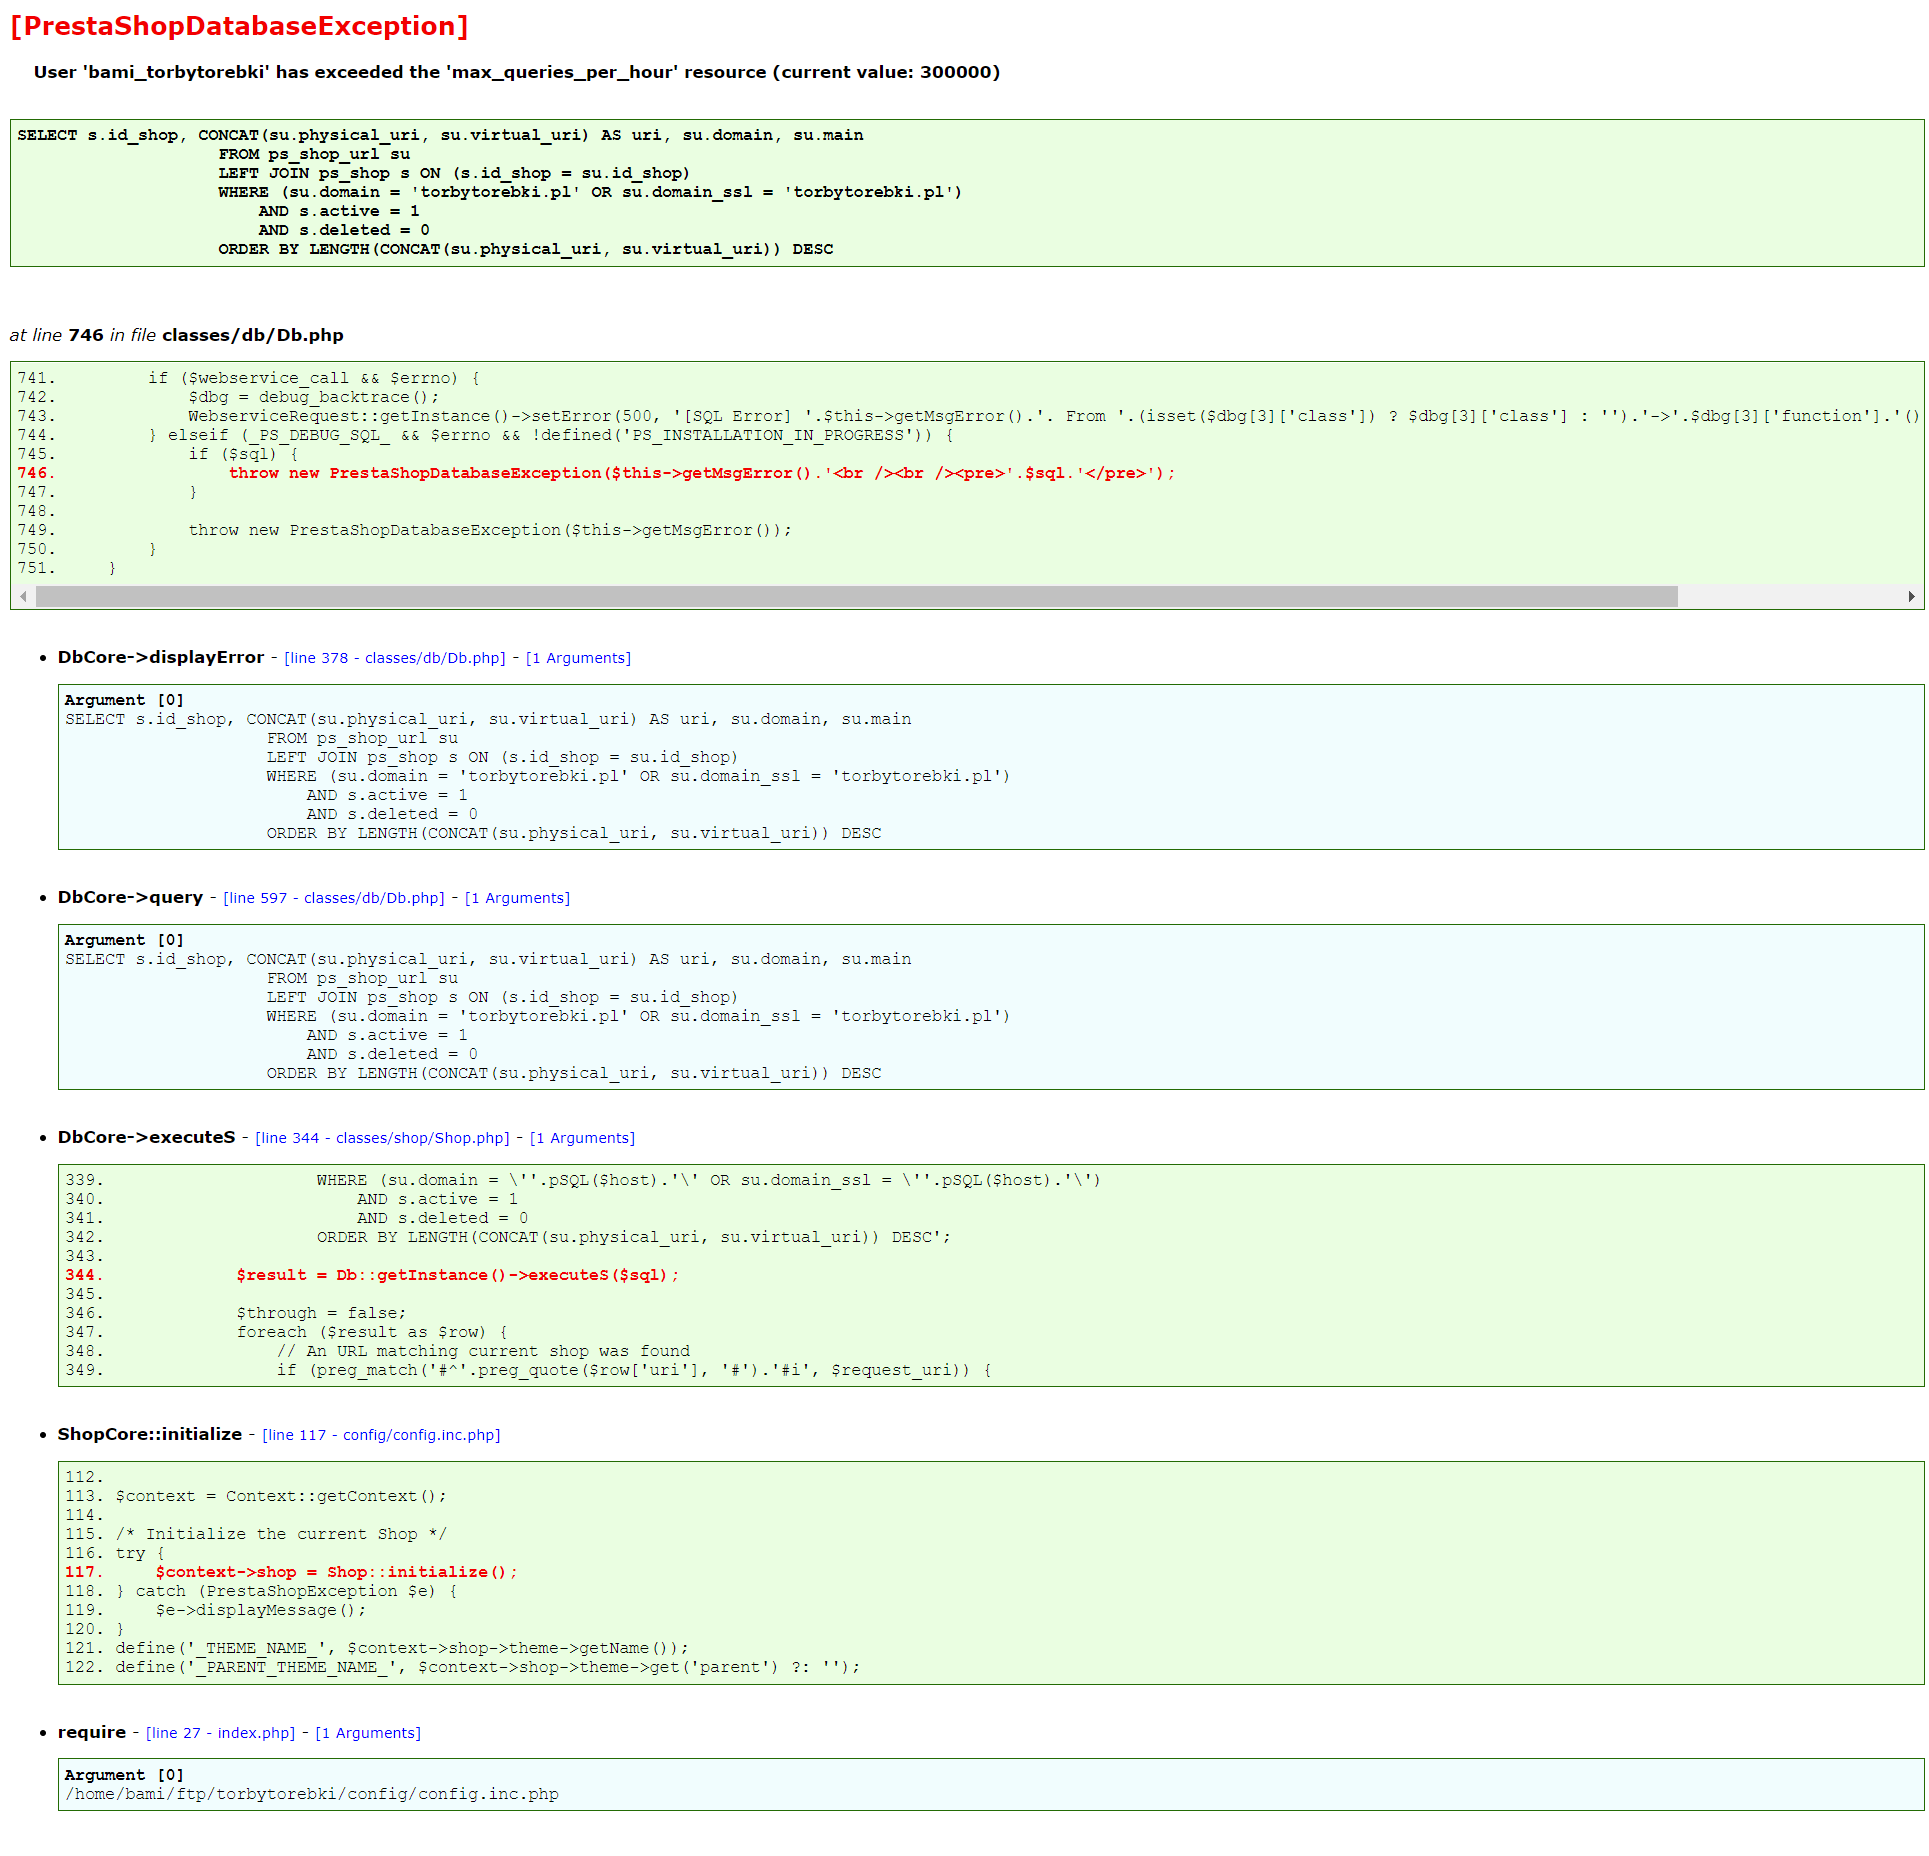The width and height of the screenshot is (1929, 1856).
Task: Open link 'line 378 - classes/db/Db.php'
Action: pyautogui.click(x=395, y=658)
